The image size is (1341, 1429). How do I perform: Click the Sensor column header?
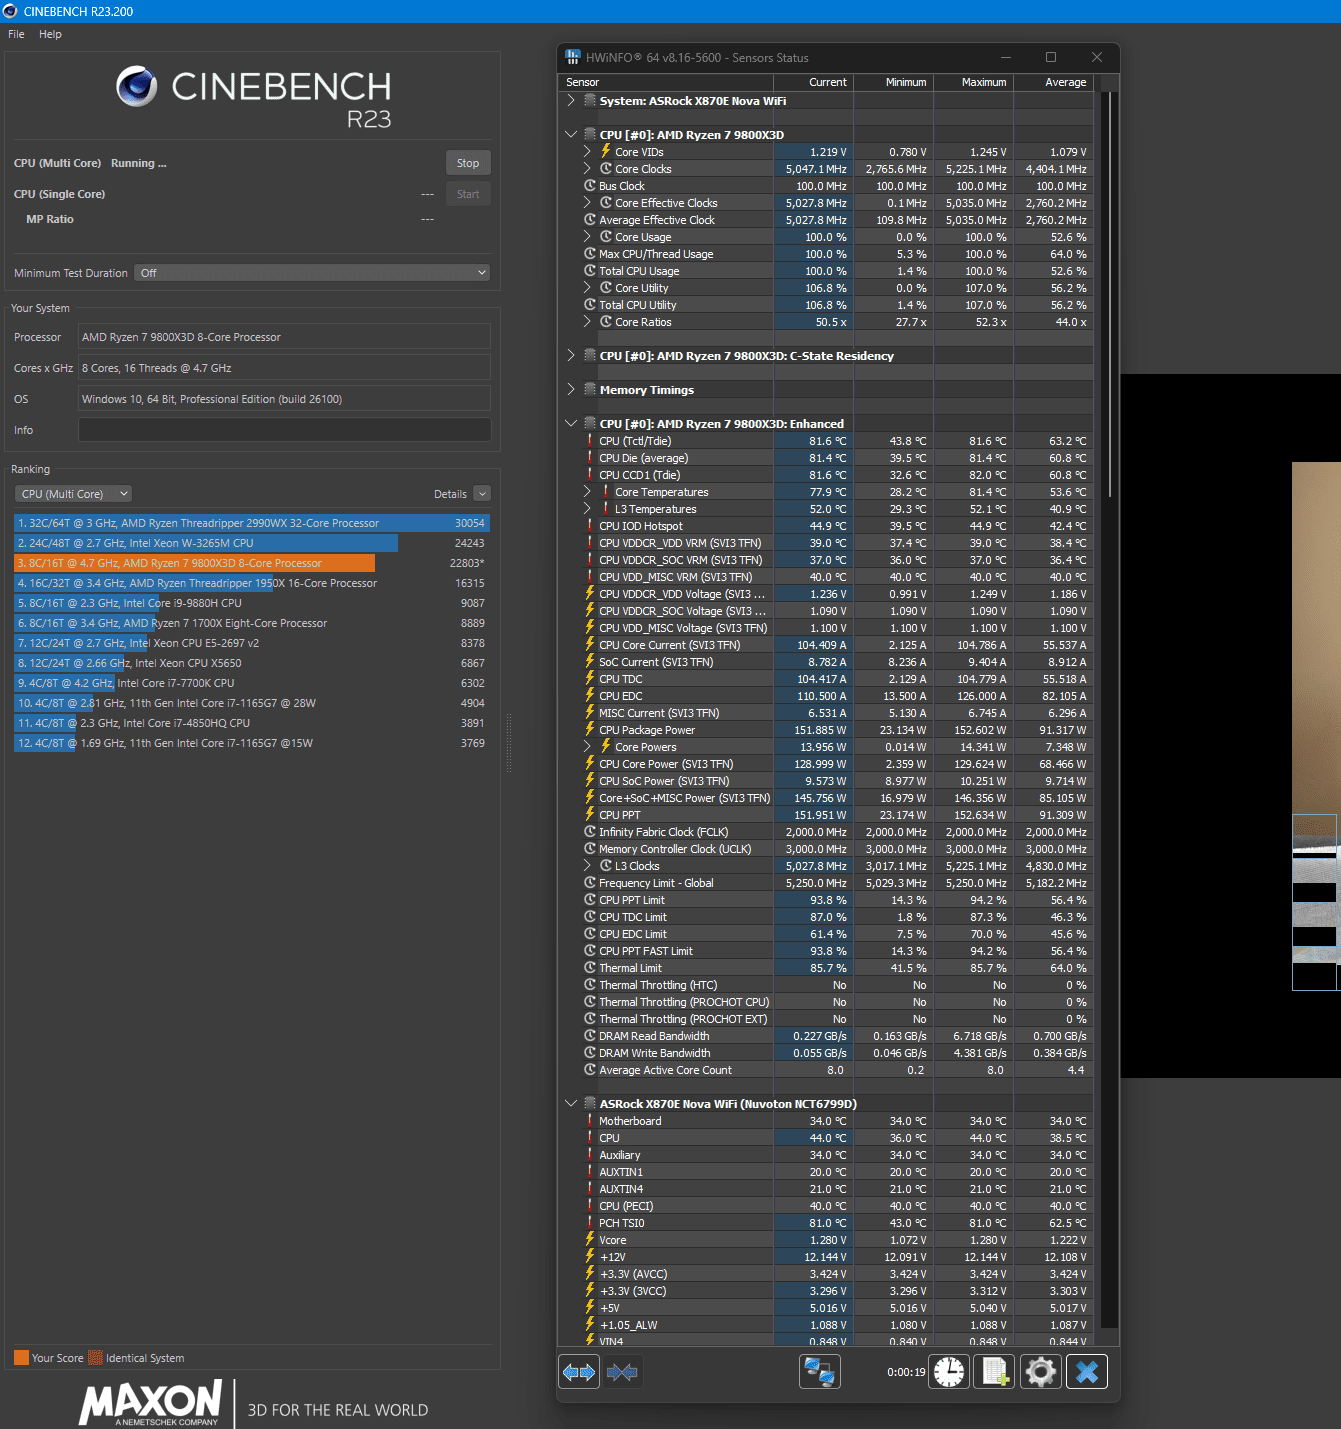coord(665,82)
